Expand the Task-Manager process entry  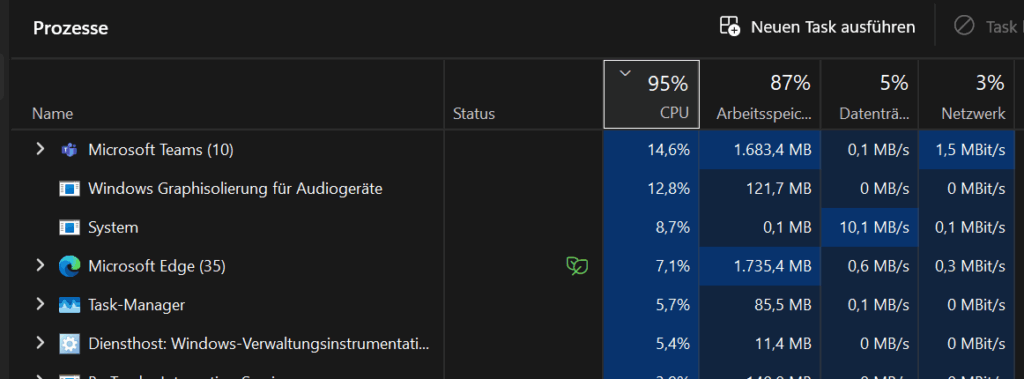tap(40, 304)
